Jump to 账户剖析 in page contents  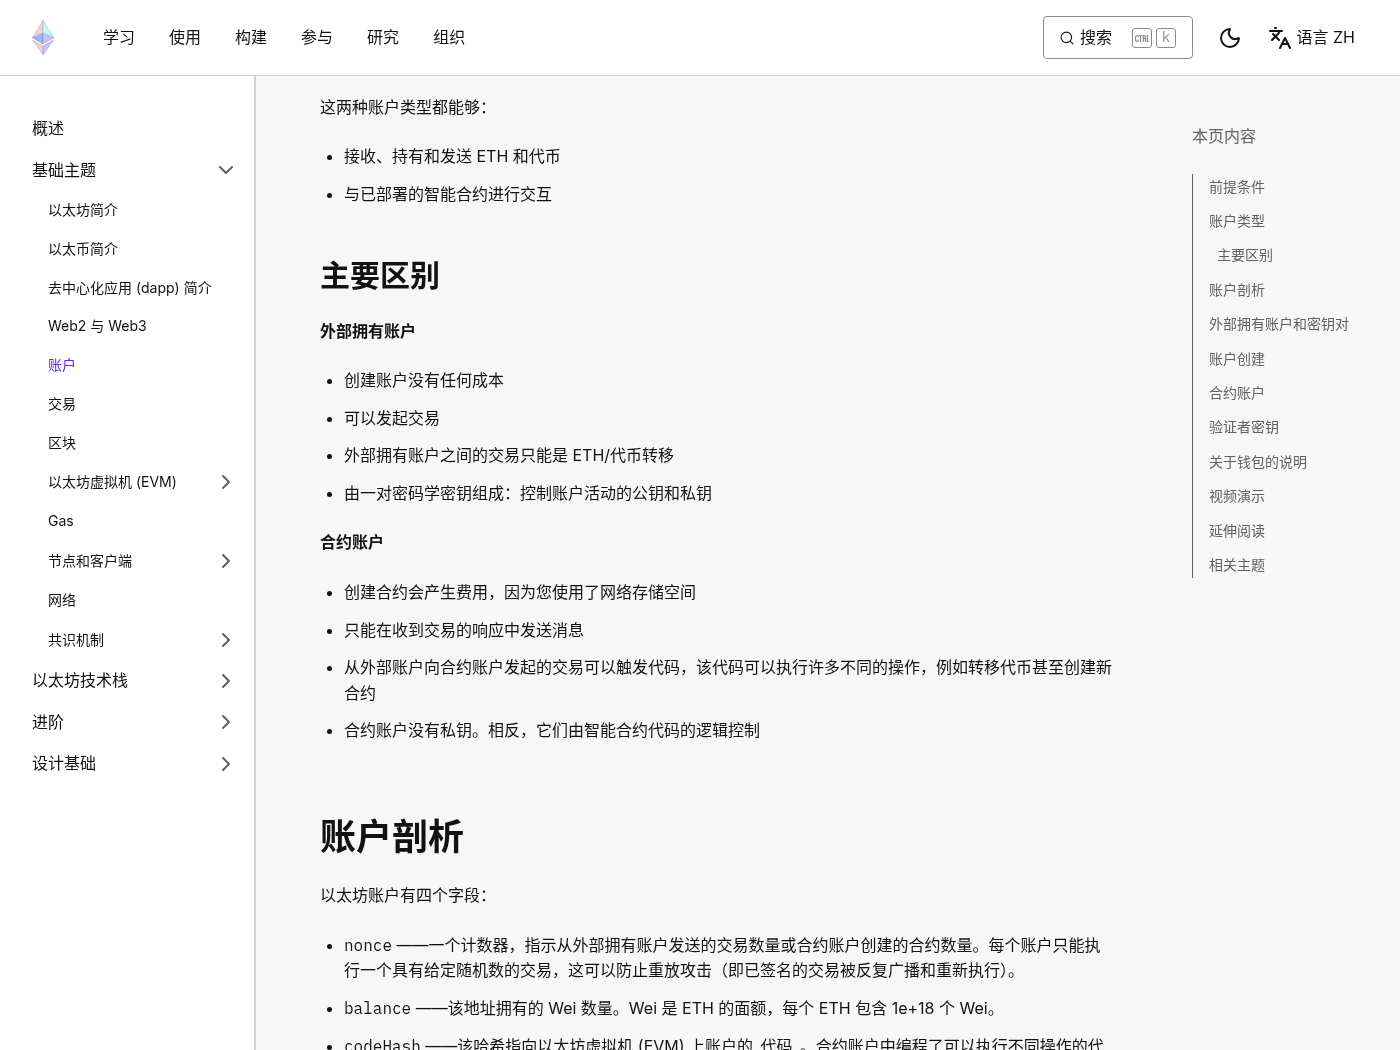click(x=1237, y=290)
